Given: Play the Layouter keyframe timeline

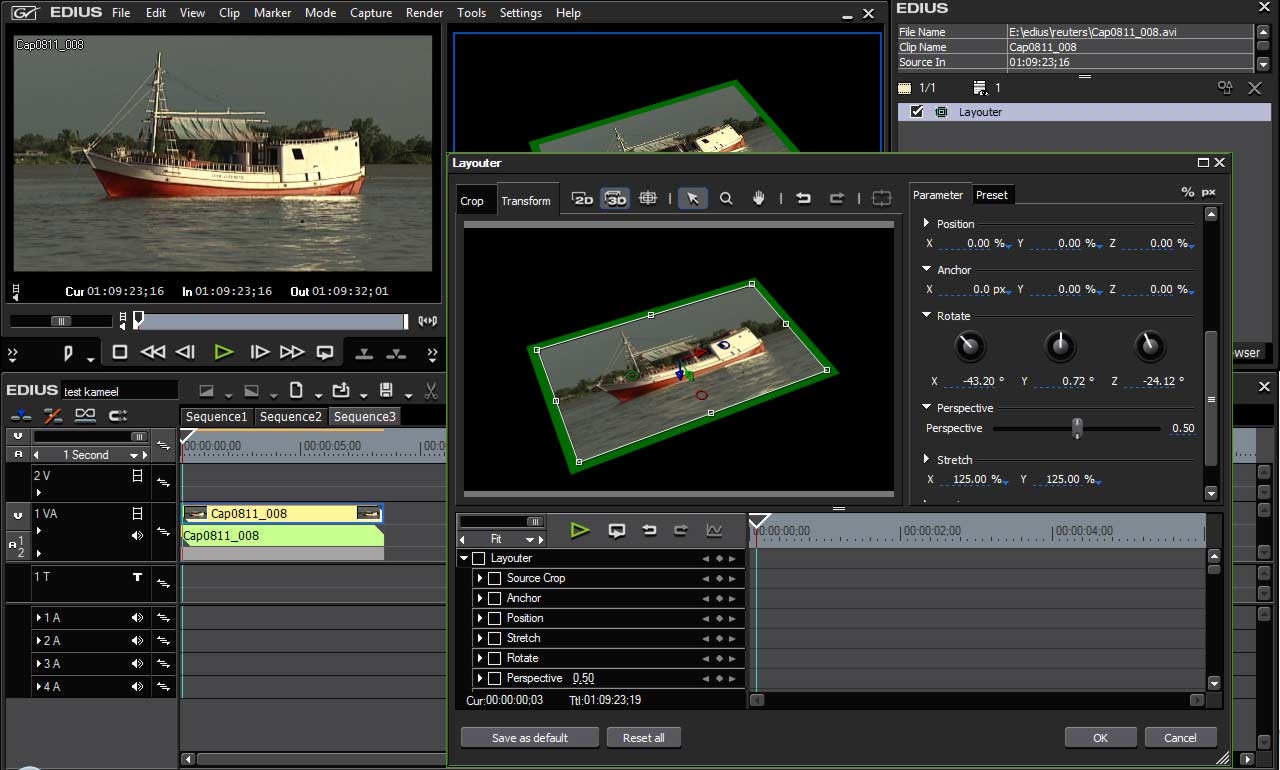Looking at the screenshot, I should 580,530.
